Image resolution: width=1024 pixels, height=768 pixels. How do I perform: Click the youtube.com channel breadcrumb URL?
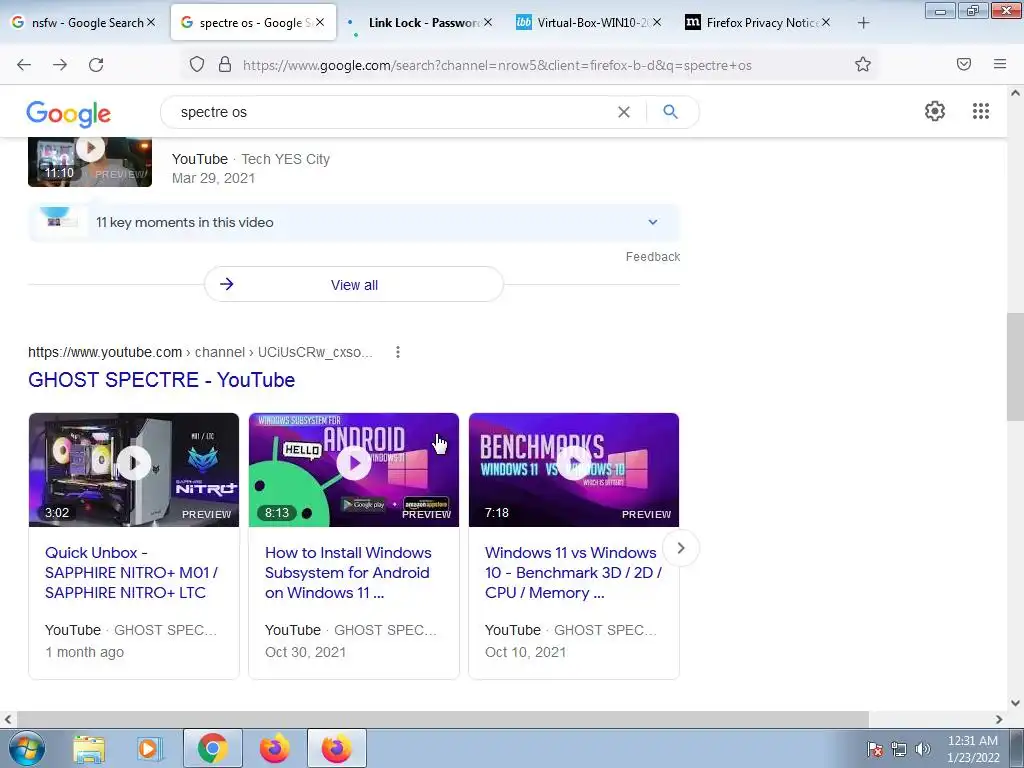[x=200, y=353]
